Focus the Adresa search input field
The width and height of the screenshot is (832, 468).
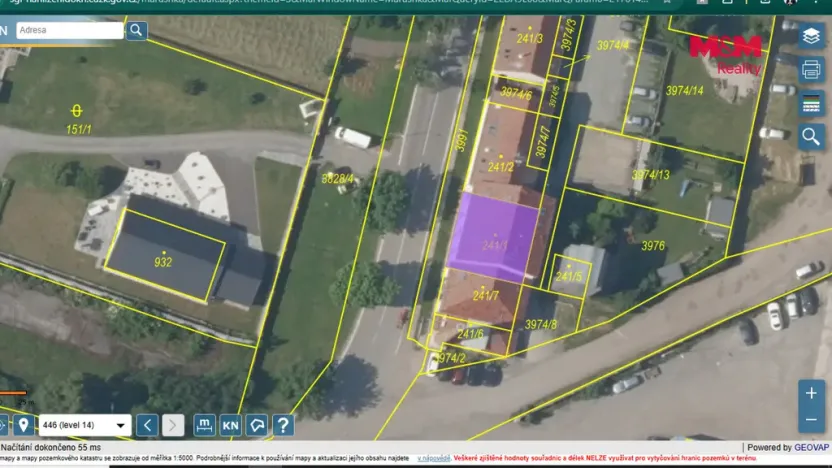[70, 30]
